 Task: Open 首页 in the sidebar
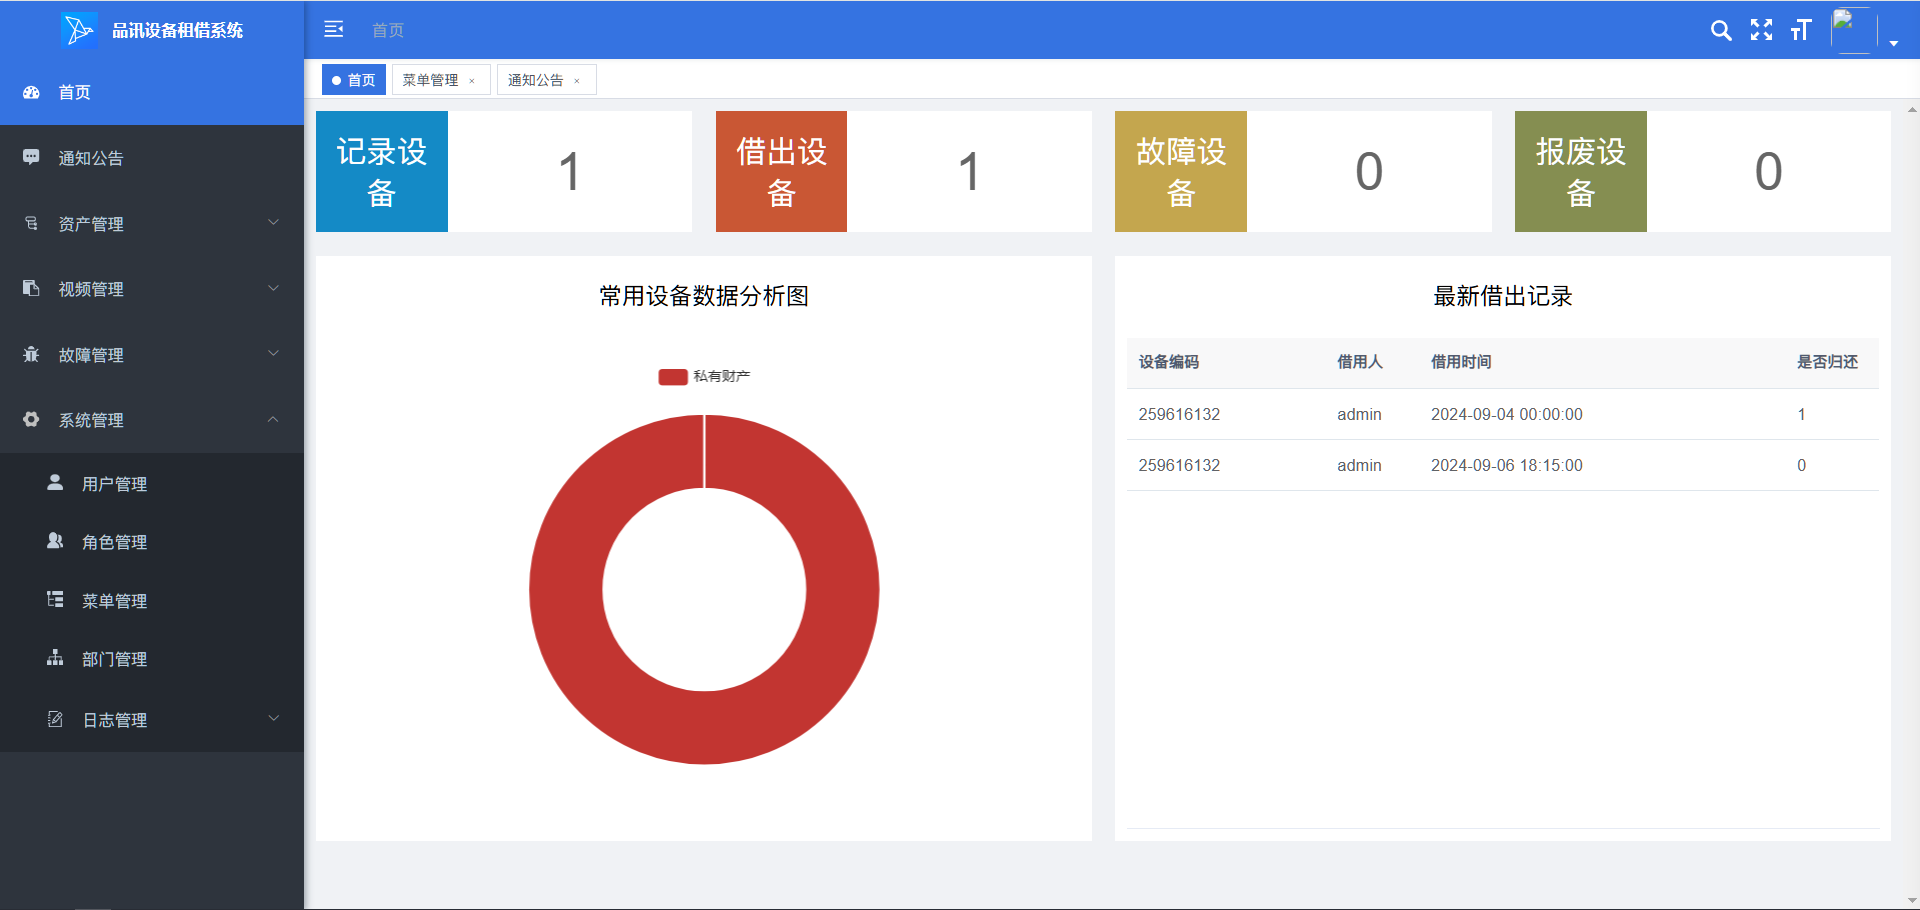[x=152, y=92]
